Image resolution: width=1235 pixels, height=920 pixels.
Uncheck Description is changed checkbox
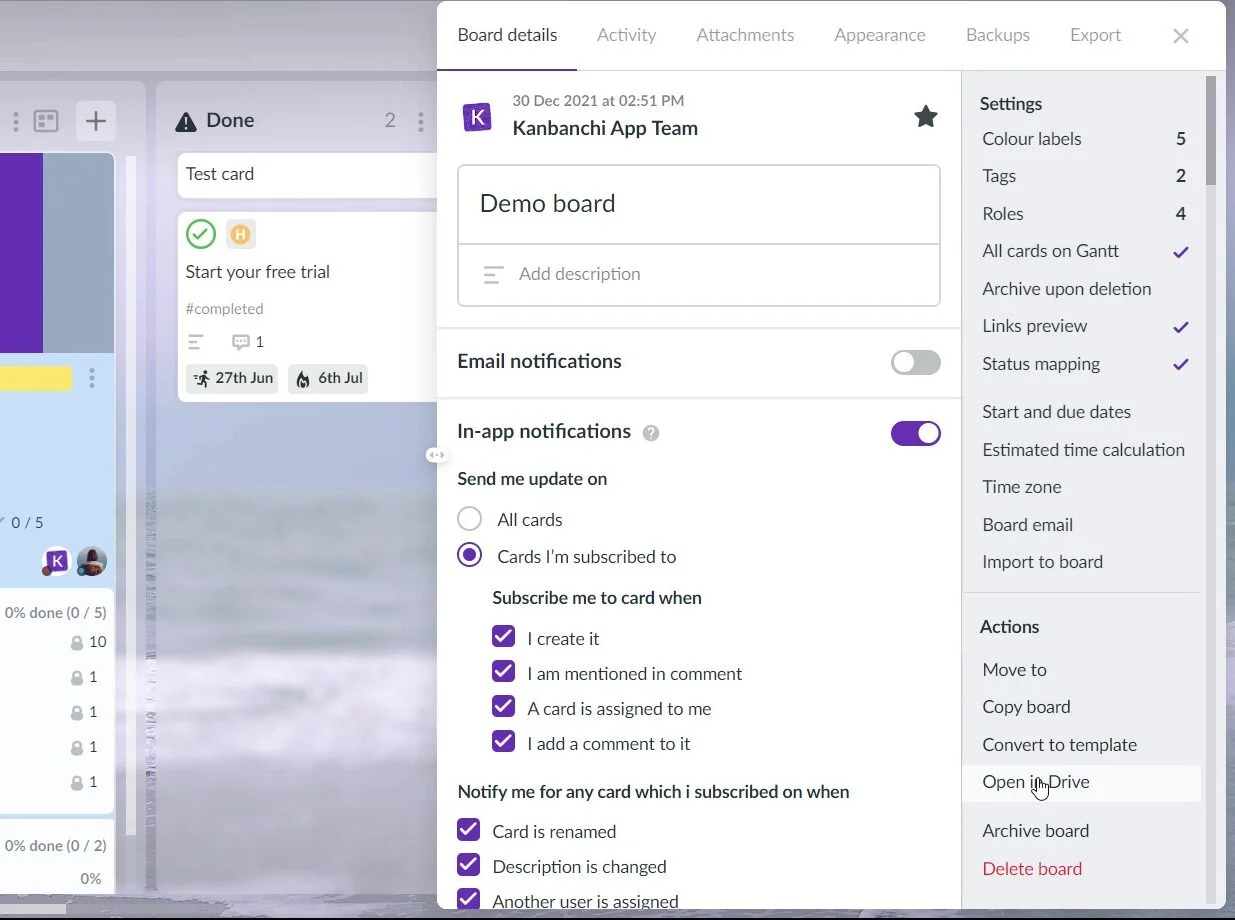[468, 865]
